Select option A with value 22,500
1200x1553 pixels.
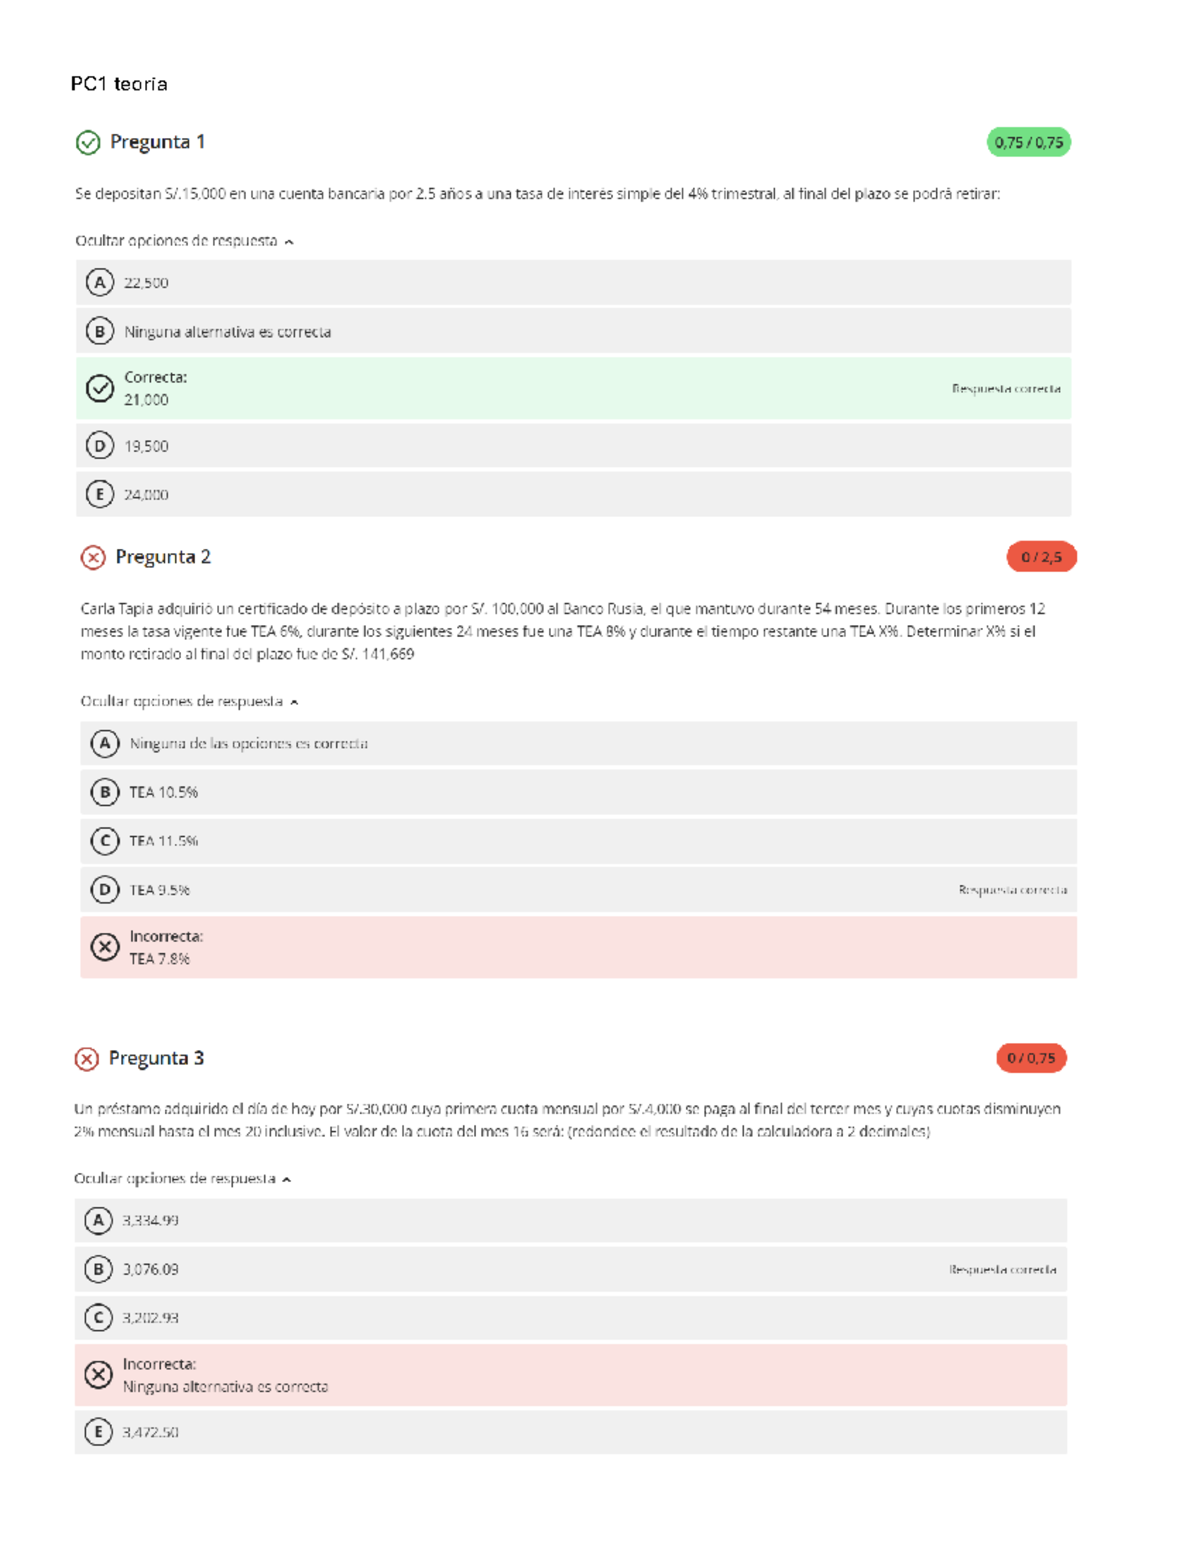click(x=100, y=283)
